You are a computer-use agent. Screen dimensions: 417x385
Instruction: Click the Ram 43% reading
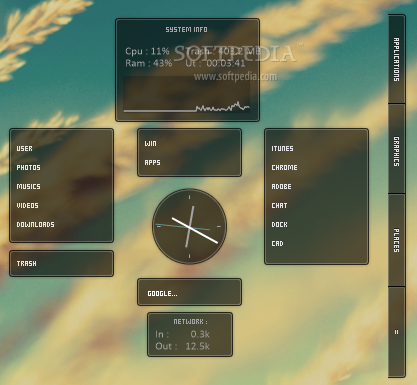click(149, 63)
